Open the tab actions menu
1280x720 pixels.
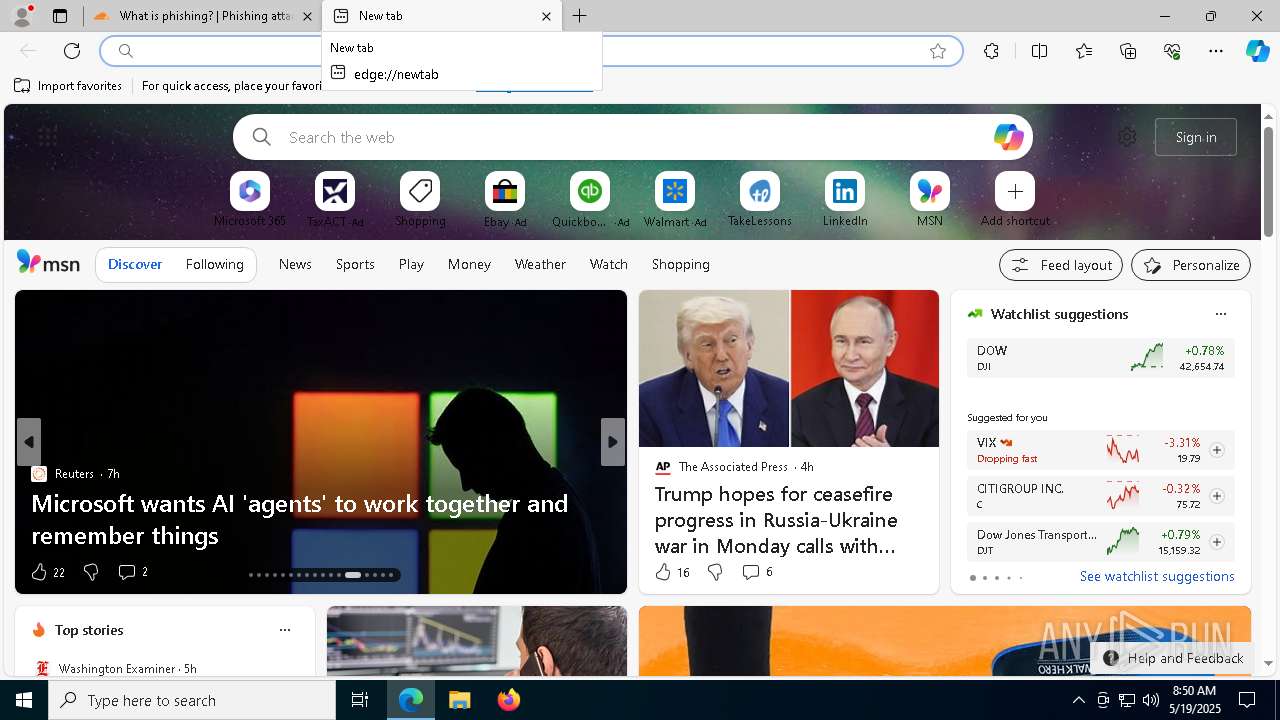[x=60, y=16]
